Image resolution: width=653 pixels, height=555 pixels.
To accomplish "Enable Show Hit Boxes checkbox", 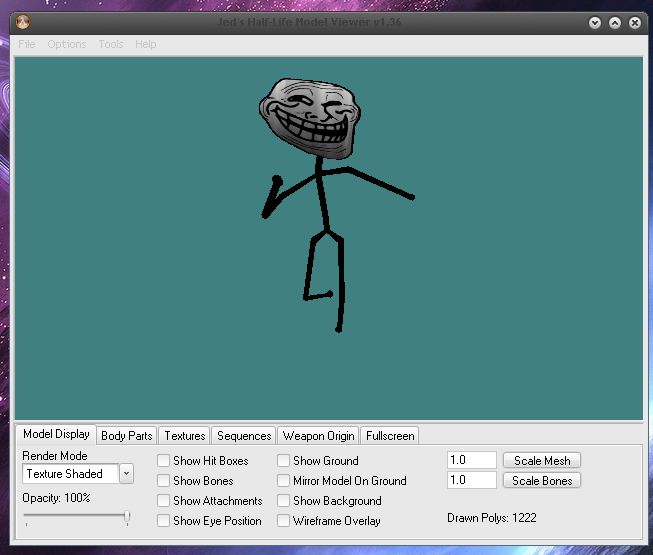I will click(163, 460).
